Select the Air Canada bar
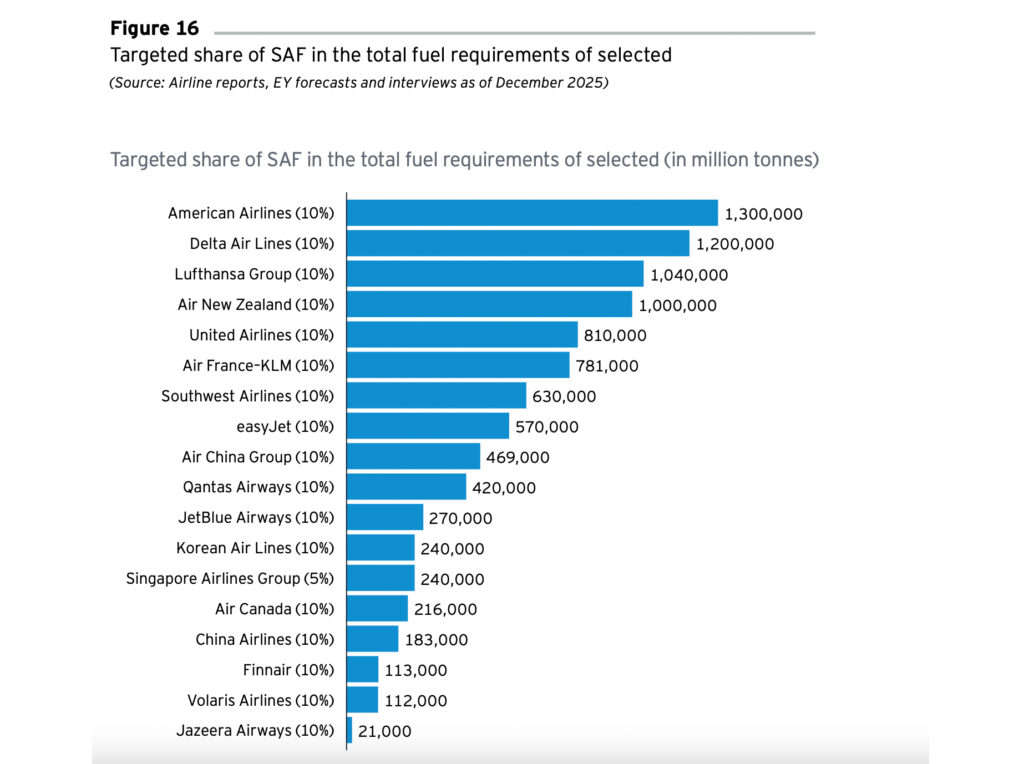This screenshot has height=764, width=1024. pos(377,609)
